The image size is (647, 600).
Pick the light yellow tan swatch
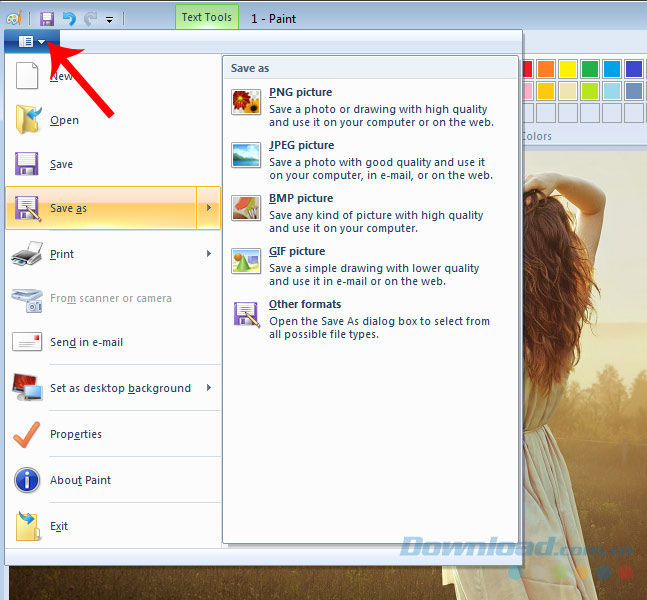click(x=568, y=91)
